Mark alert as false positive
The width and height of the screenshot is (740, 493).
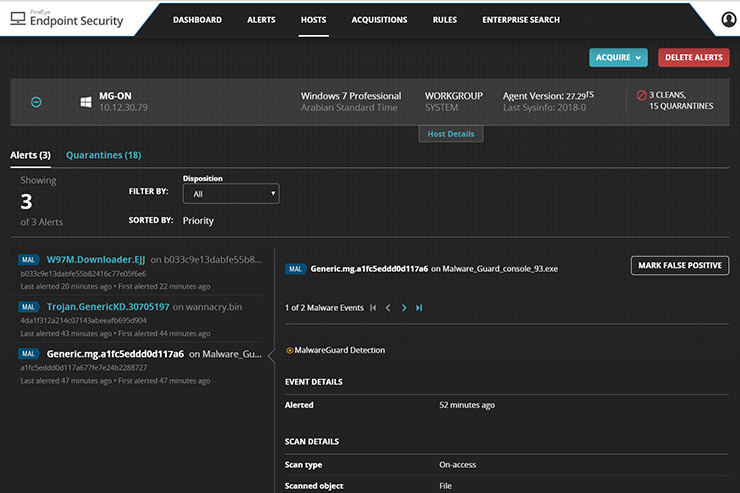point(679,265)
